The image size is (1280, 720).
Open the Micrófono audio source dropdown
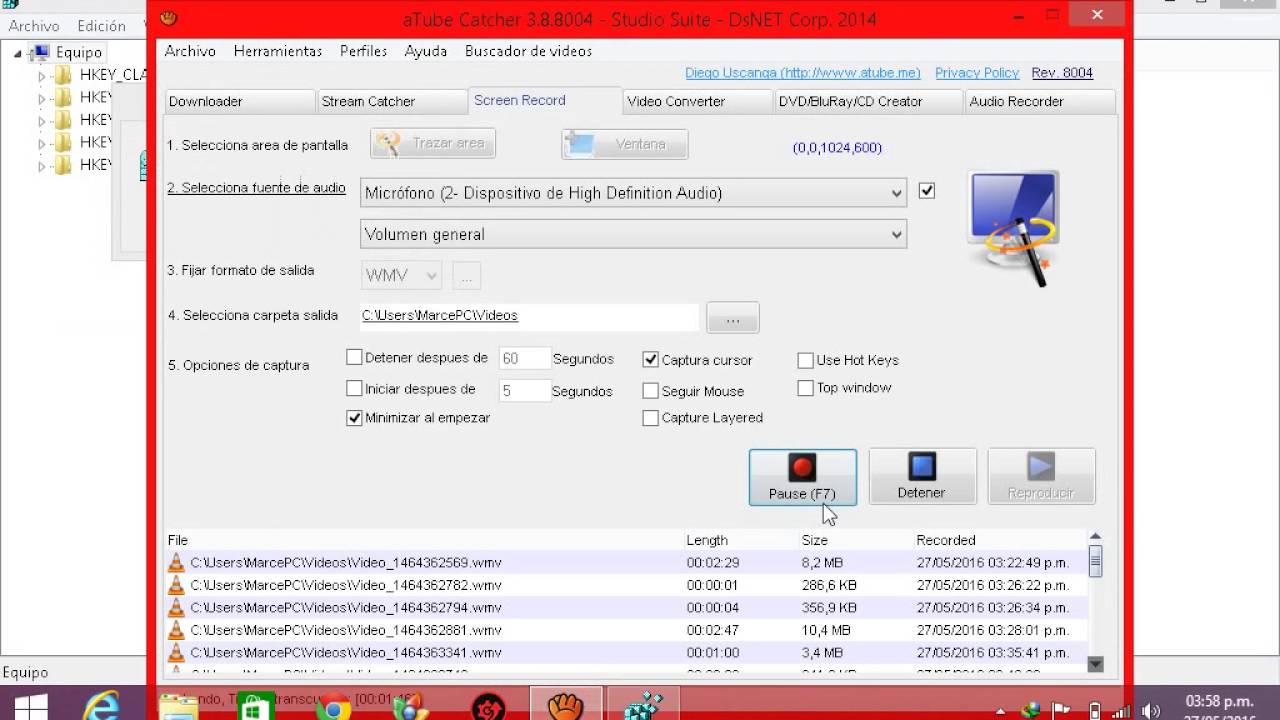click(x=633, y=193)
